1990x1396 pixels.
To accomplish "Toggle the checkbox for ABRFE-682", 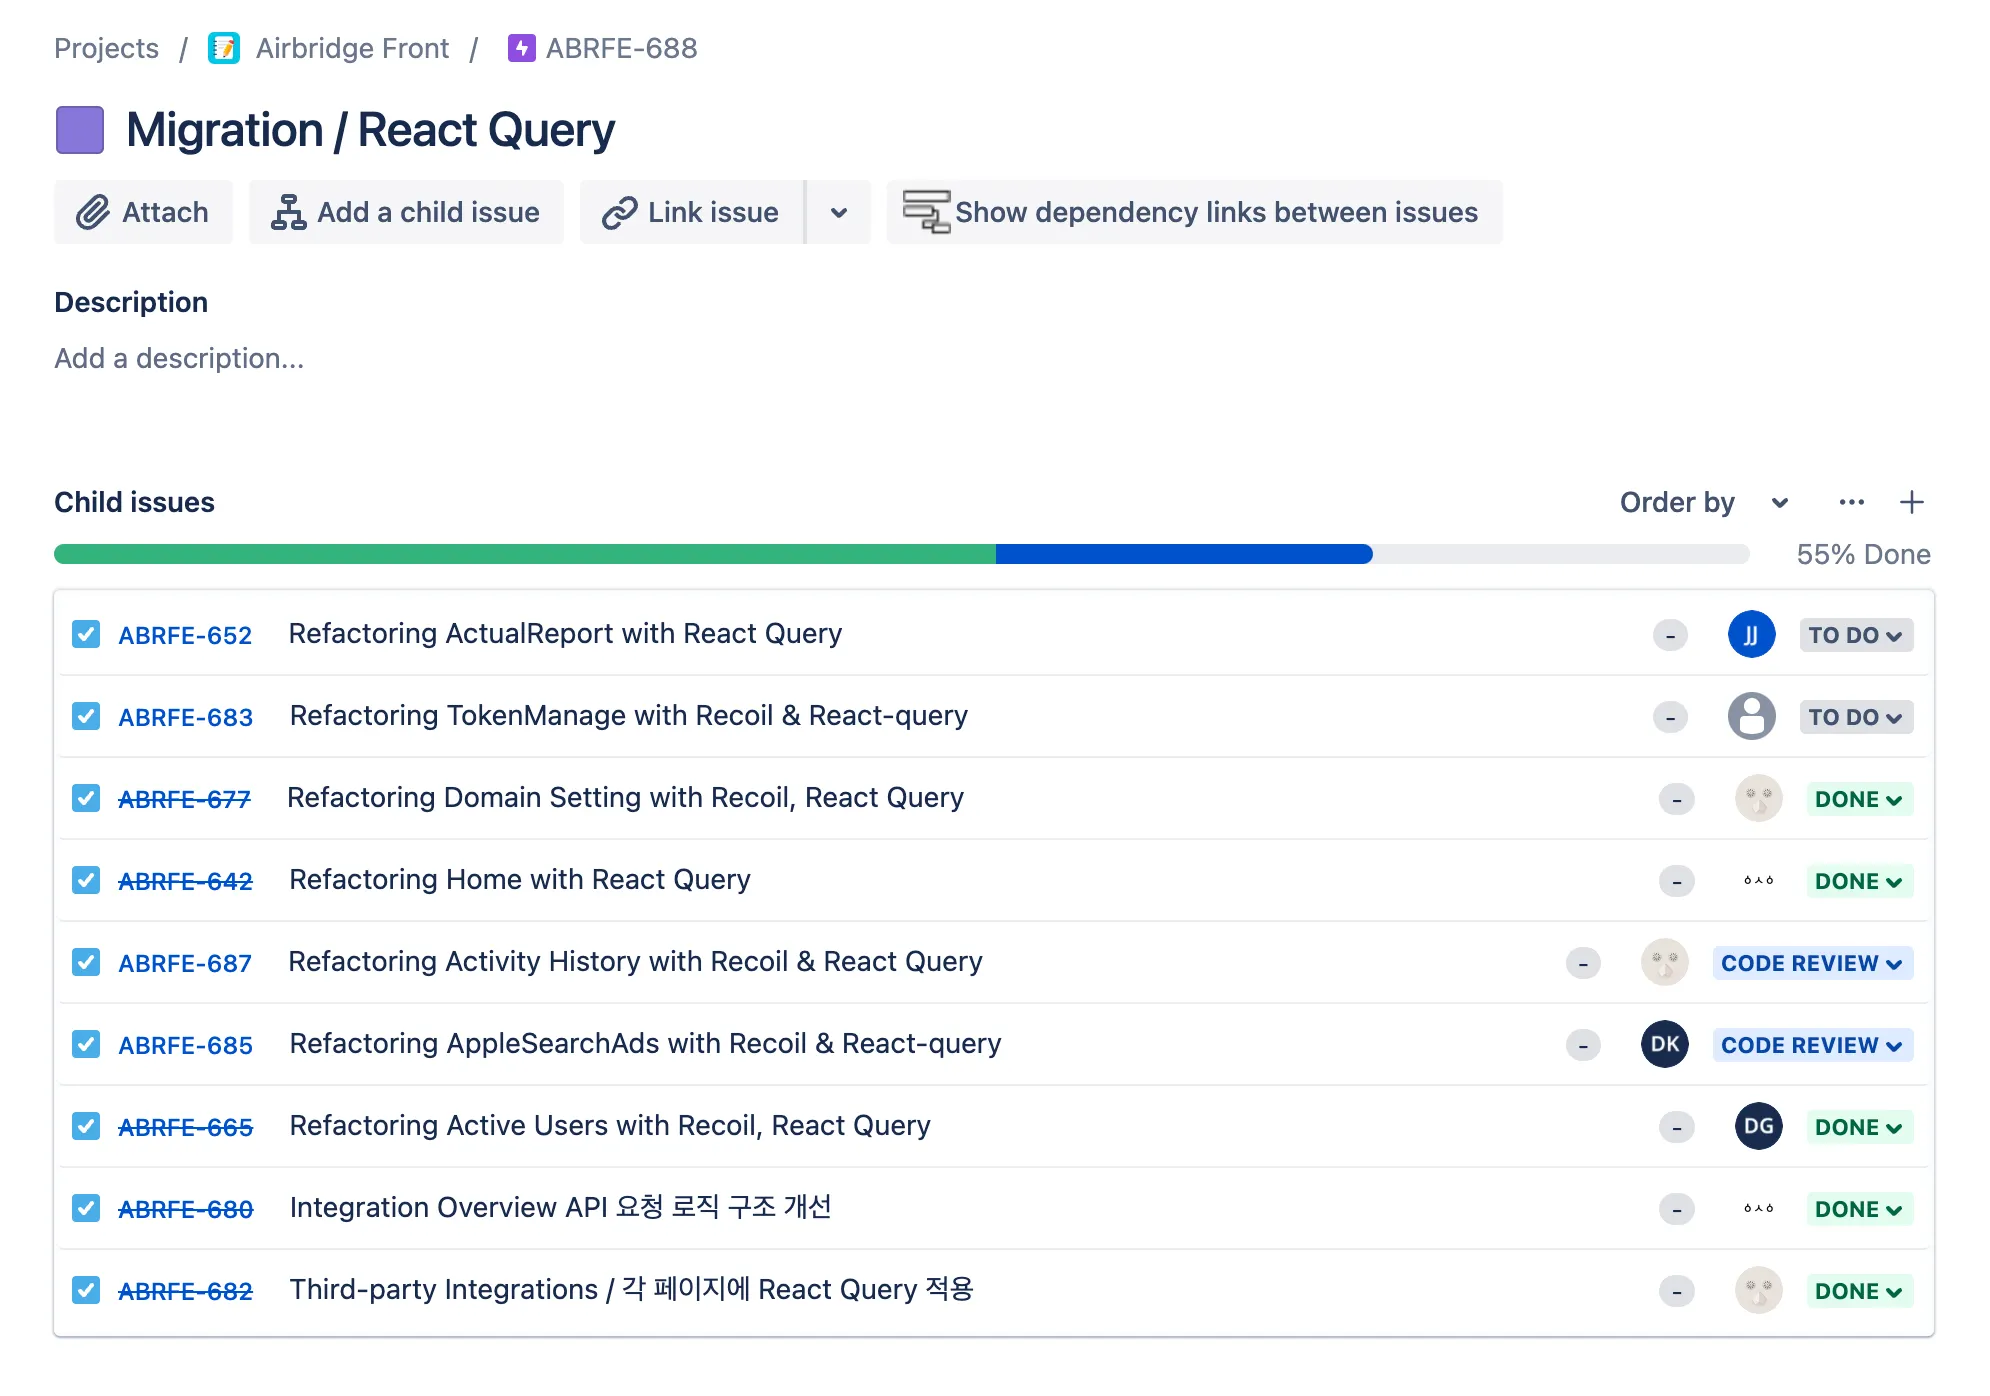I will [x=86, y=1290].
